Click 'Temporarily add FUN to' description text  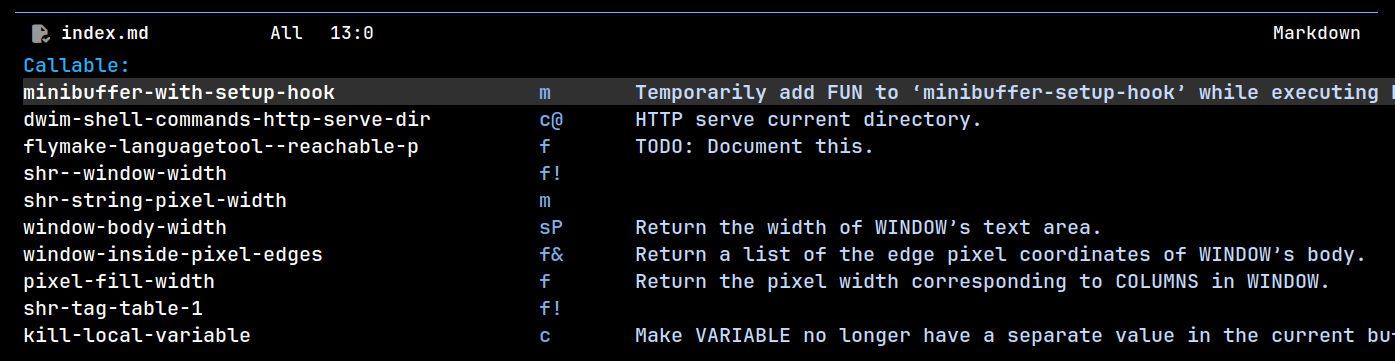click(x=1015, y=93)
